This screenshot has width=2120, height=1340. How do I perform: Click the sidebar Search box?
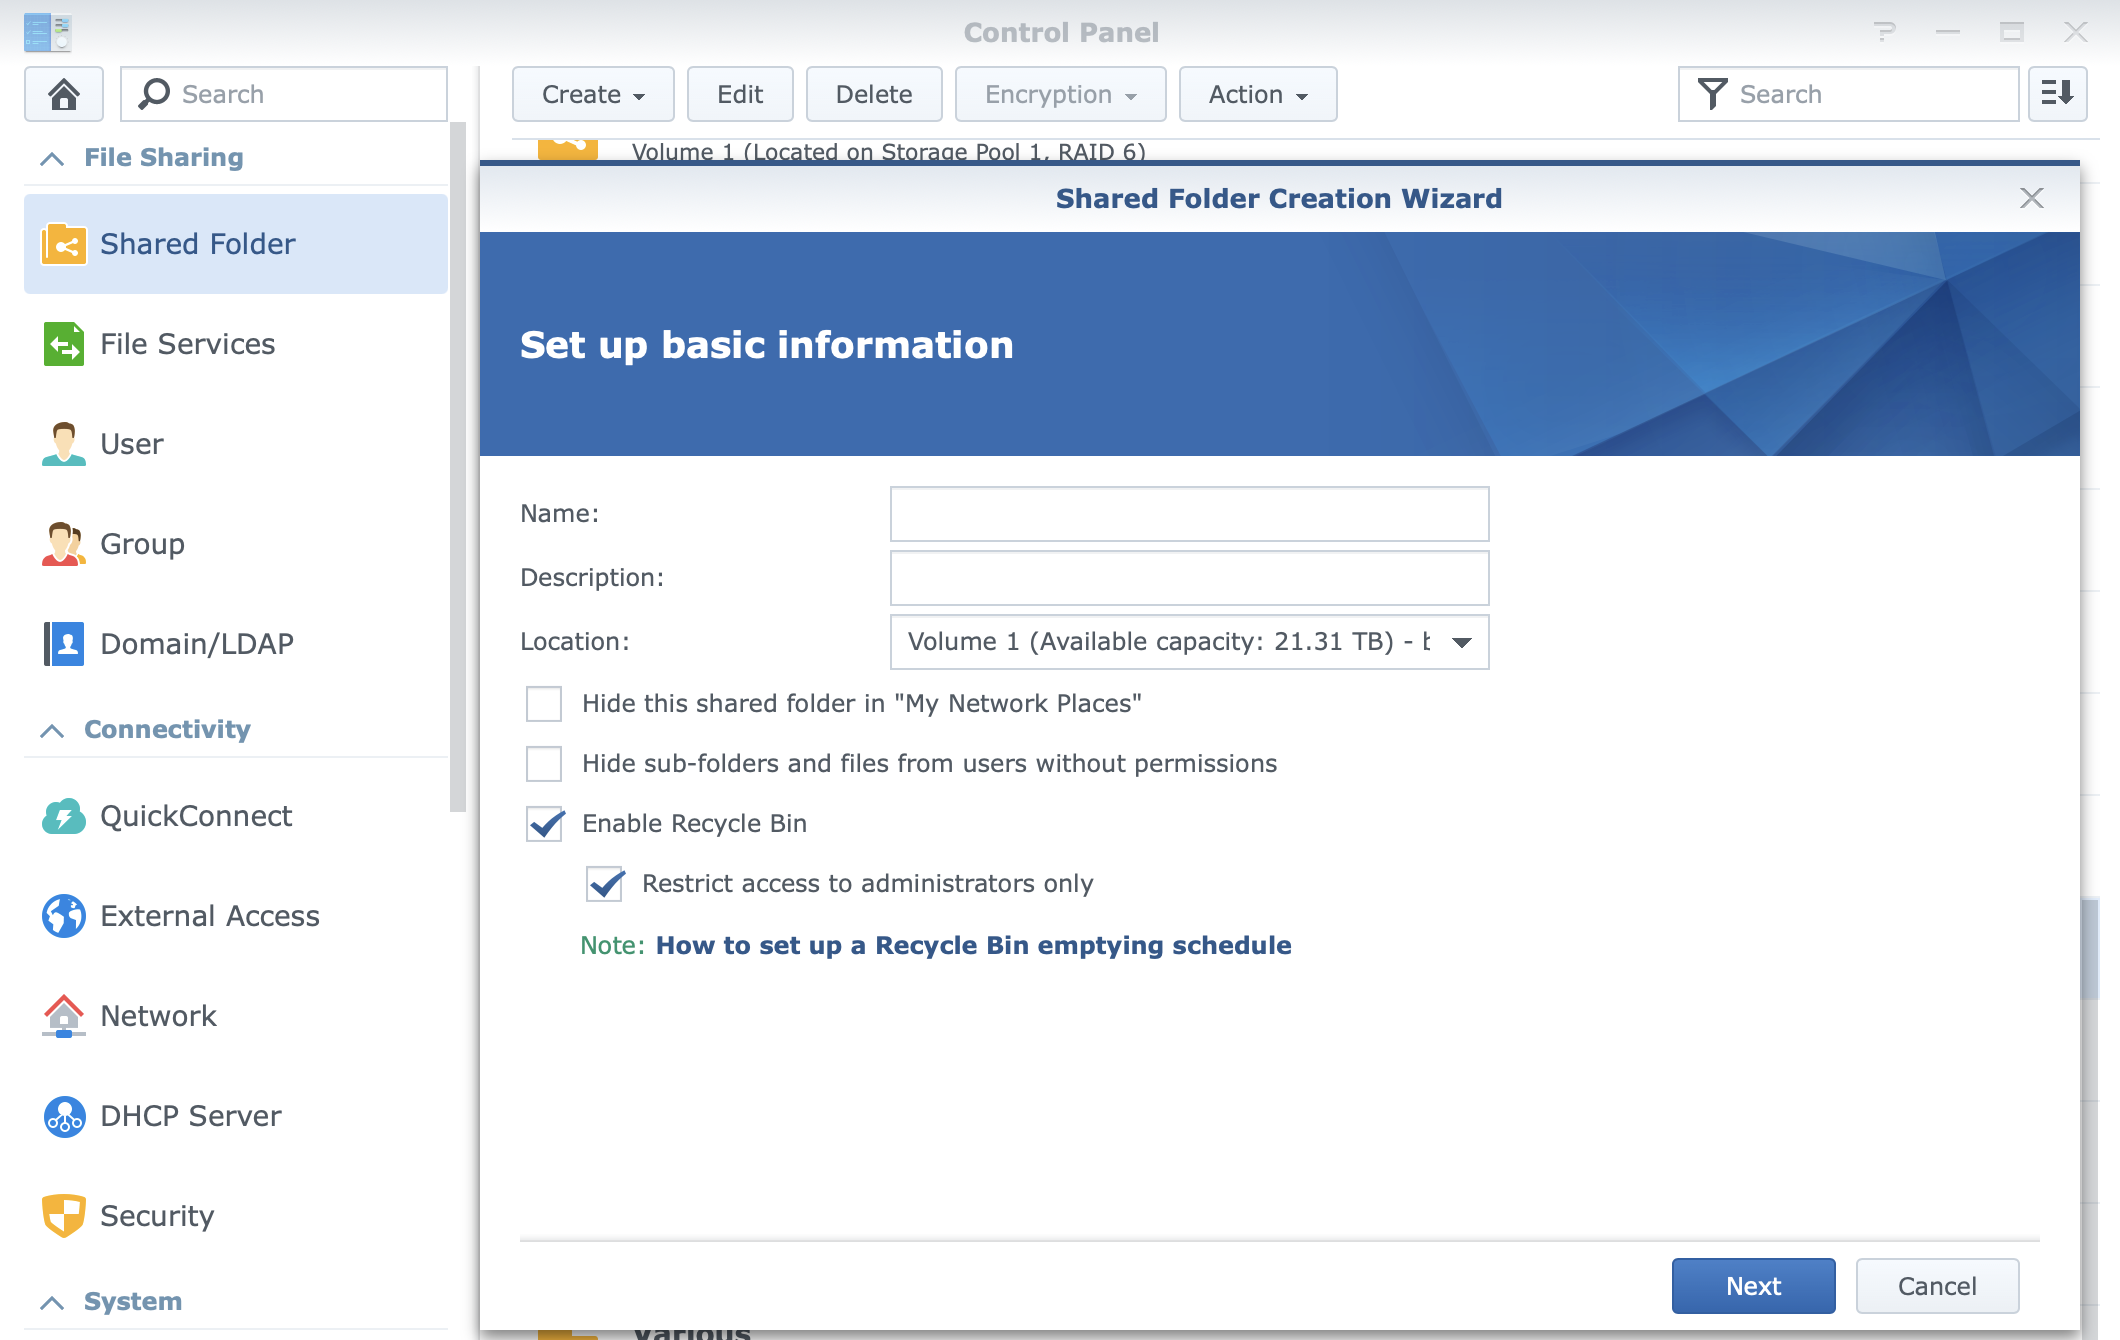(284, 94)
